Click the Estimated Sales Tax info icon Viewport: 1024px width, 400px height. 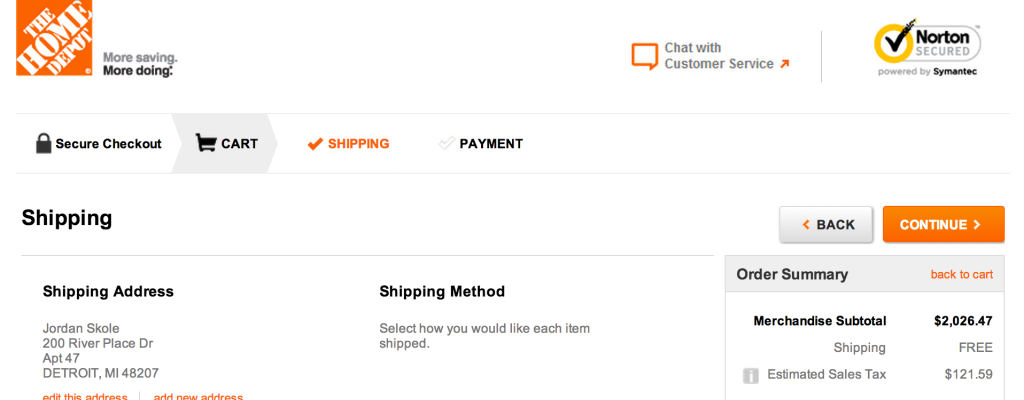[751, 375]
